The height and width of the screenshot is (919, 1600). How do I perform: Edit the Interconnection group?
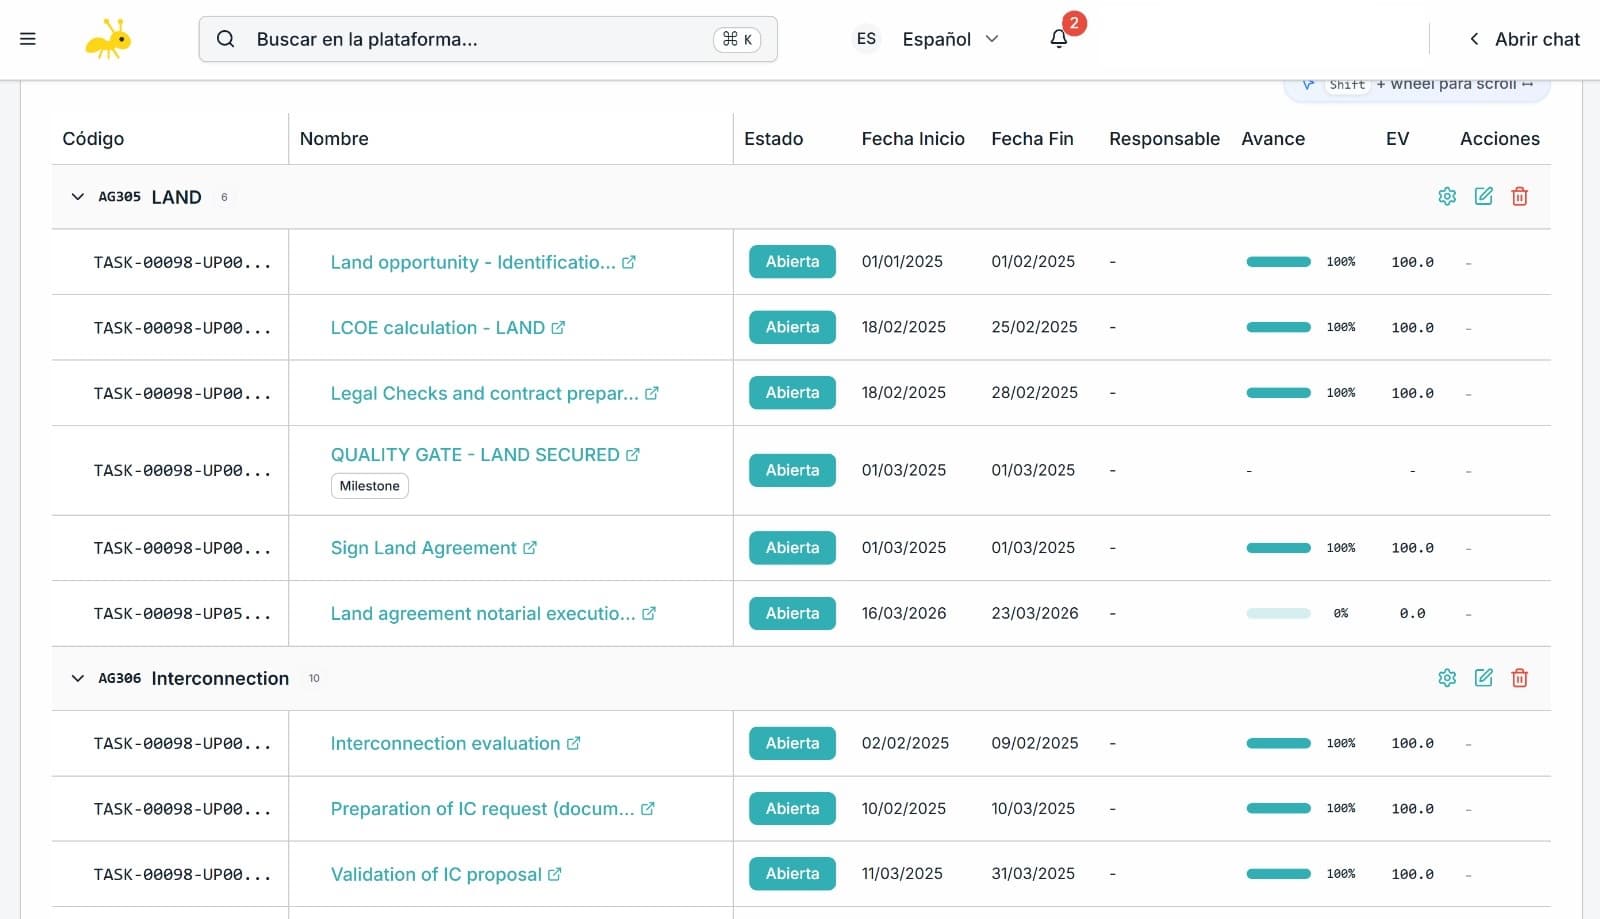click(1483, 678)
